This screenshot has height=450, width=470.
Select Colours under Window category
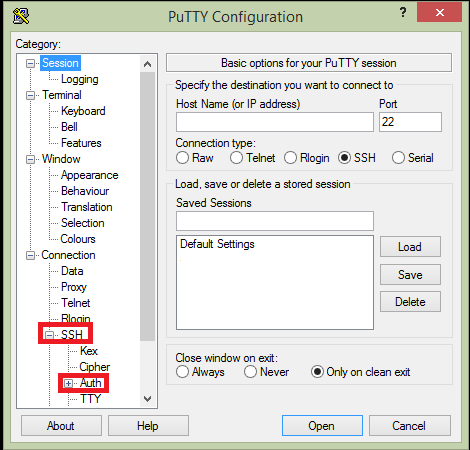tap(78, 239)
